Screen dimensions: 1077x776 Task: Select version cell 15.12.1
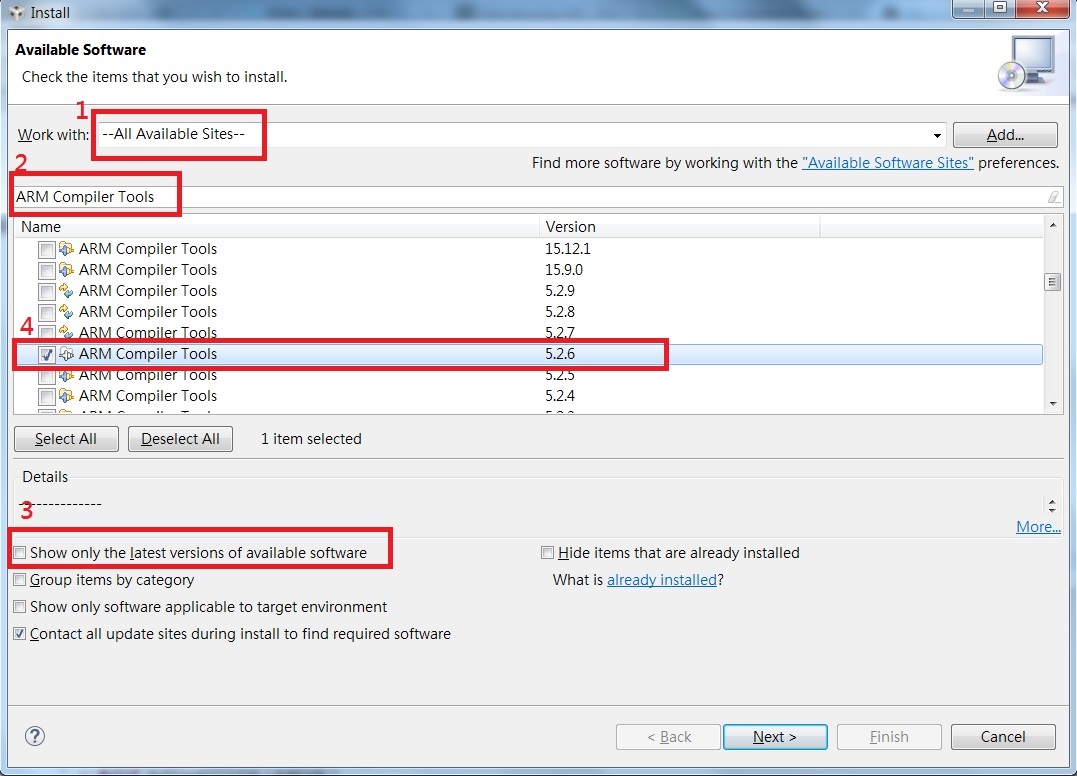click(568, 249)
